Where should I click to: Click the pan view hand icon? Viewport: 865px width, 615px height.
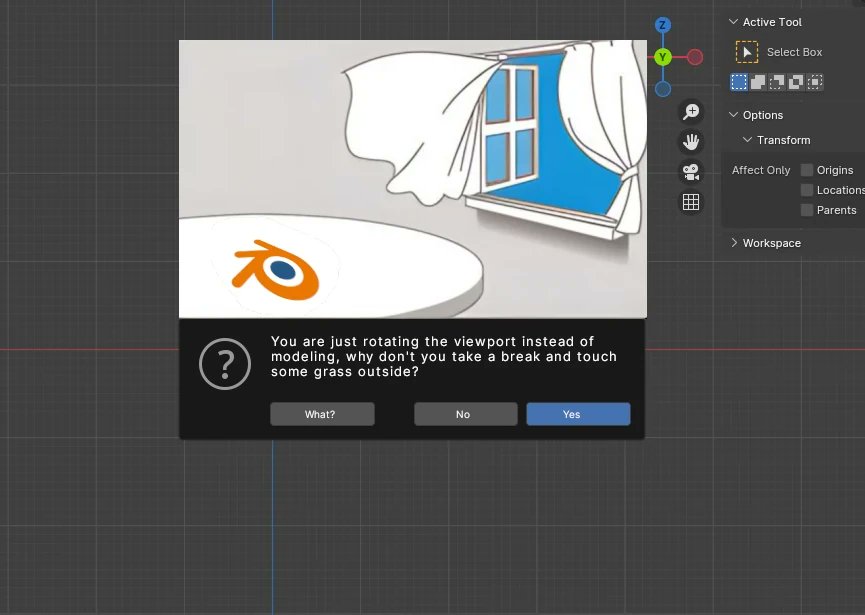691,142
